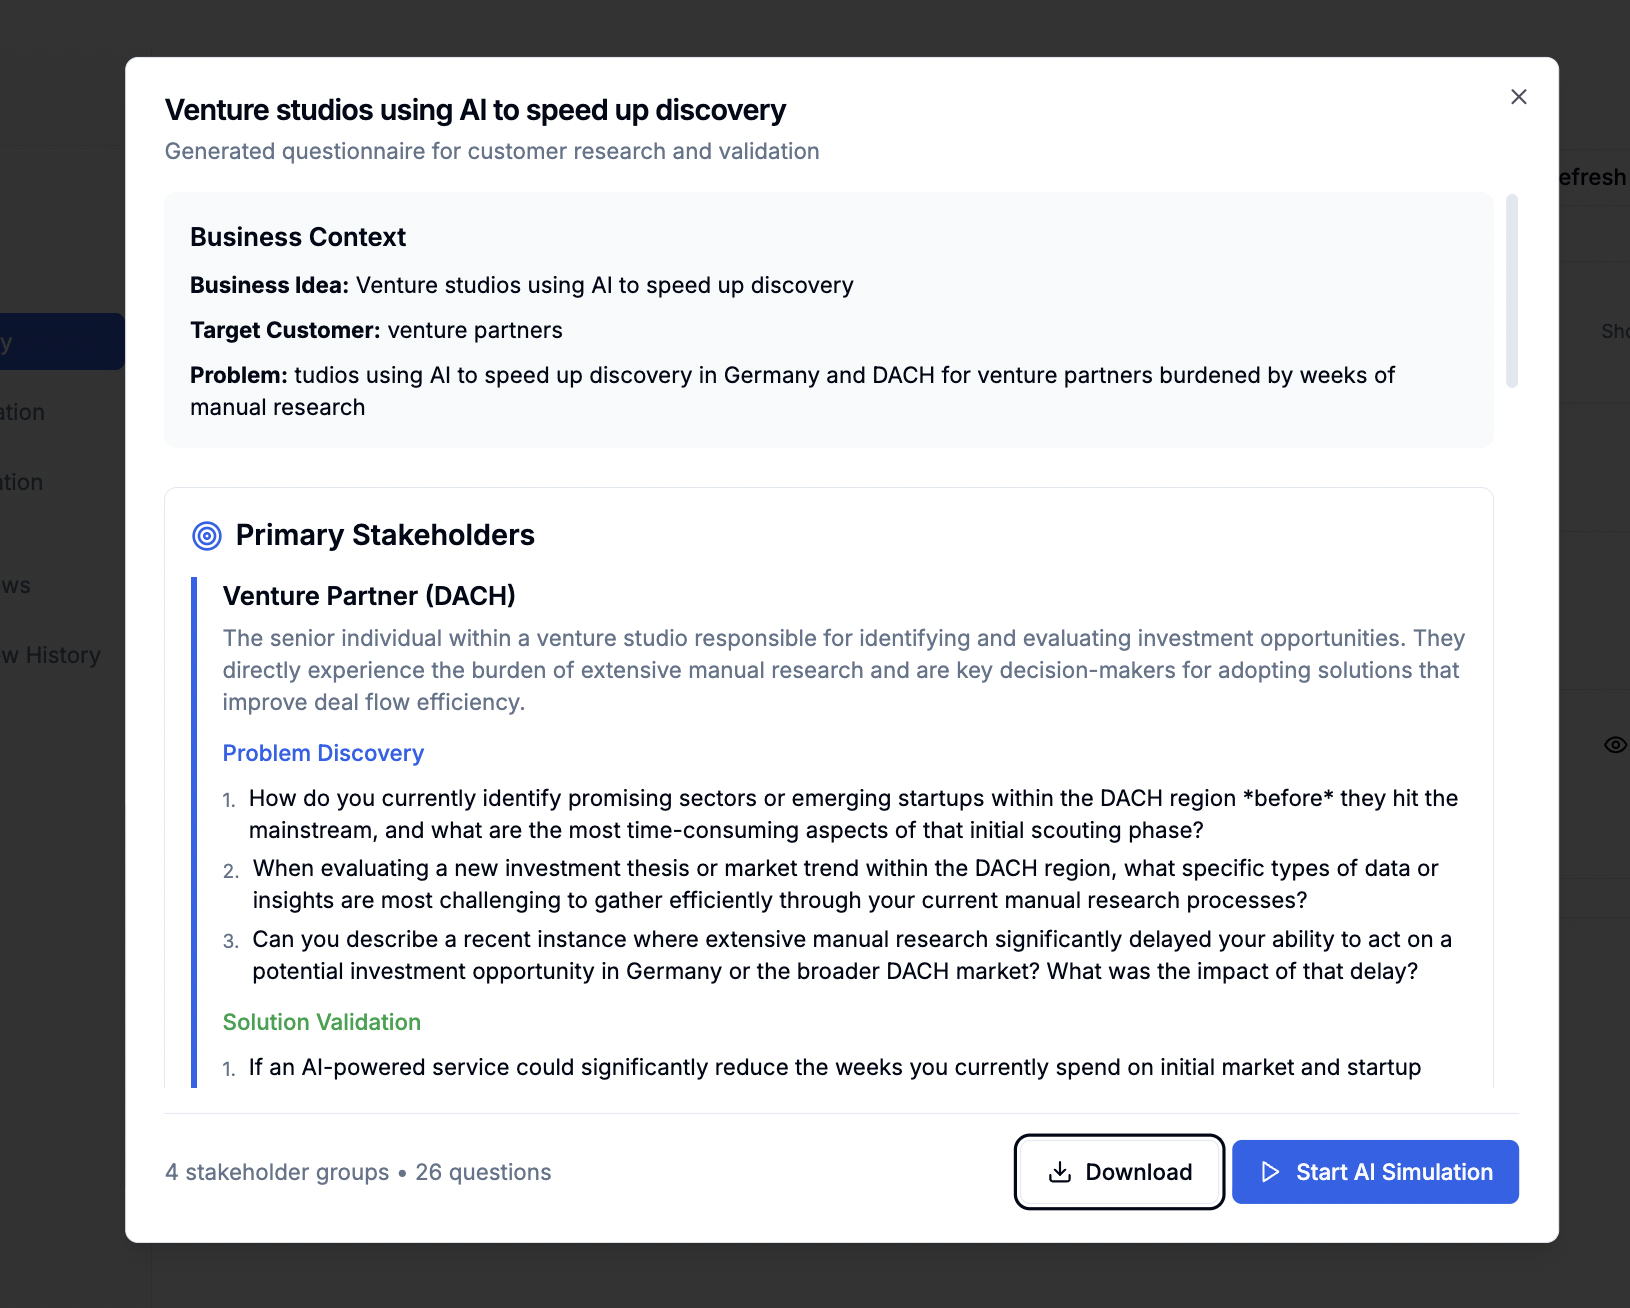The image size is (1630, 1308).
Task: Click the play triangle icon on Start AI Simulation
Action: (1270, 1171)
